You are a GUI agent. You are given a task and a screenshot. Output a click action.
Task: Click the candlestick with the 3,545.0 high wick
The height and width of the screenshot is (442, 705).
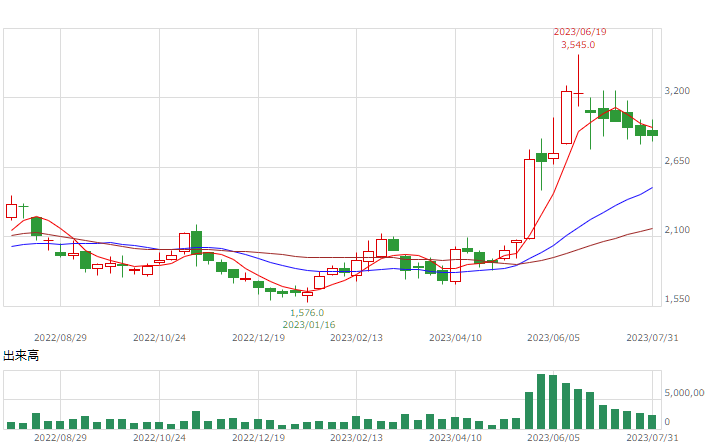(578, 81)
